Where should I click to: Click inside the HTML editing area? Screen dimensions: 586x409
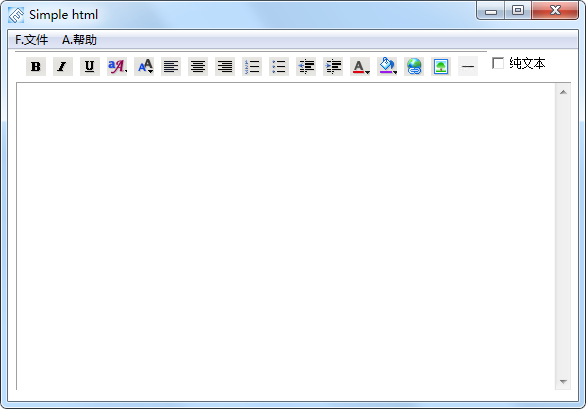[286, 236]
